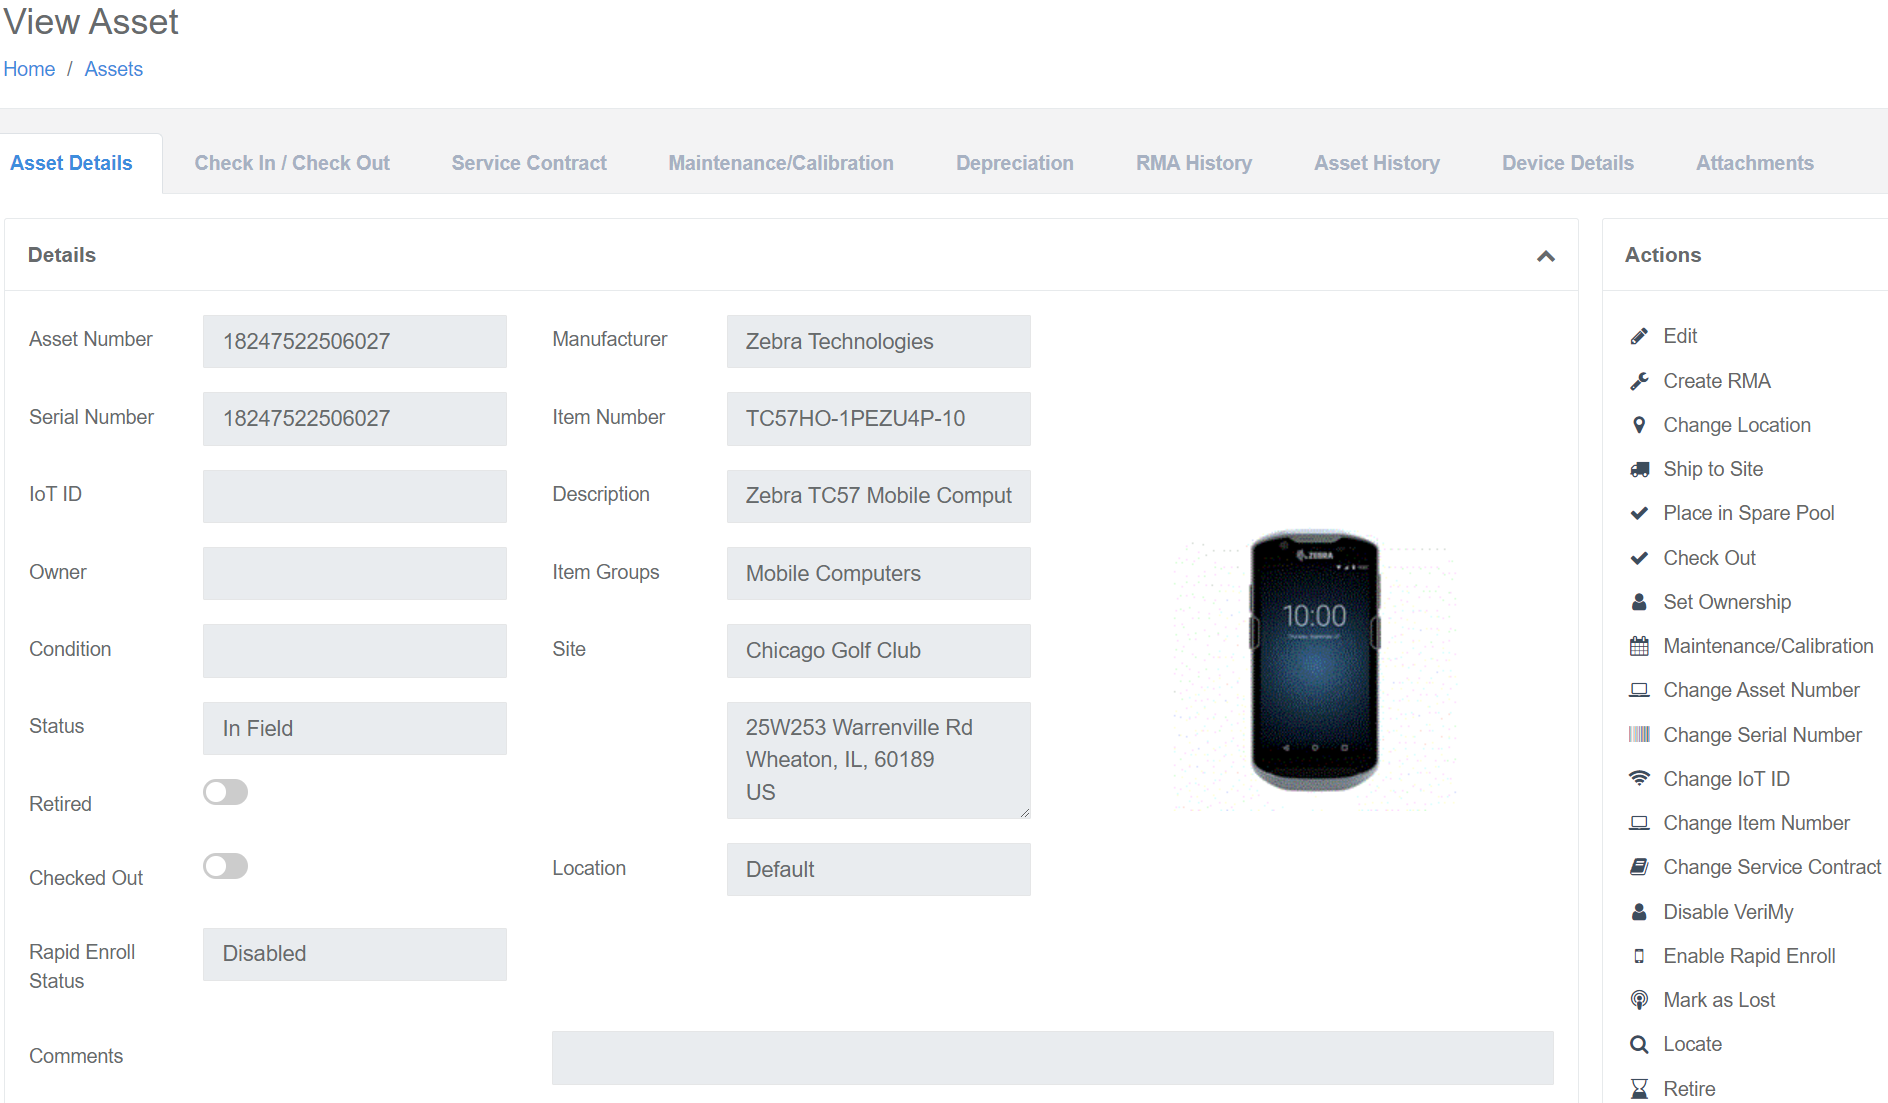Click the empty IoT ID field

tap(355, 496)
